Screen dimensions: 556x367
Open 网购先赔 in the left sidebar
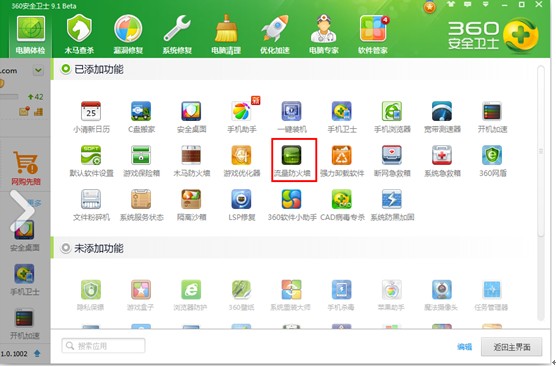[26, 168]
